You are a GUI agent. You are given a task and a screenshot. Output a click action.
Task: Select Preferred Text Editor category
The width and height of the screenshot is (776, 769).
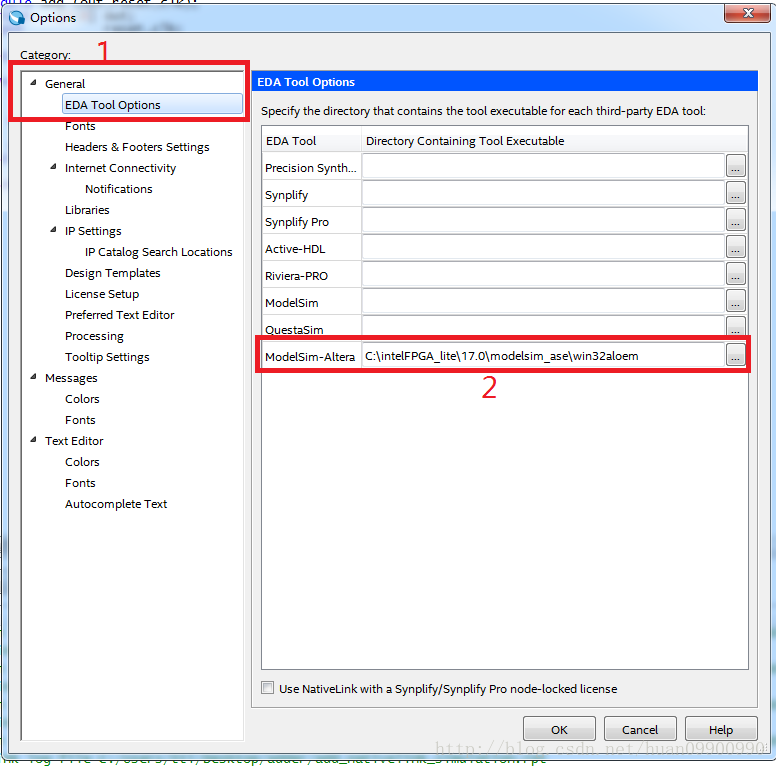pyautogui.click(x=120, y=315)
